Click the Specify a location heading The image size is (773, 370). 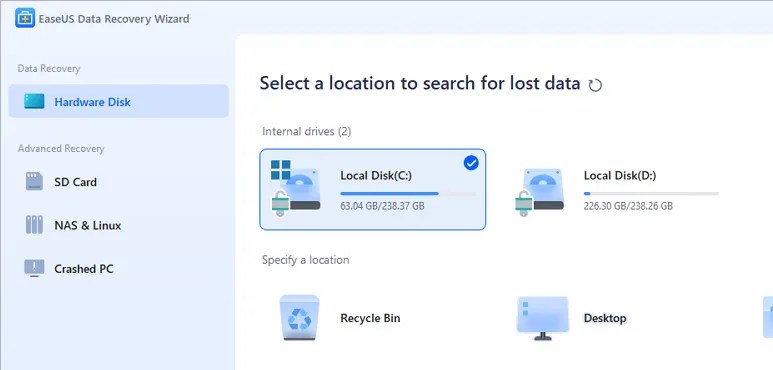[305, 260]
